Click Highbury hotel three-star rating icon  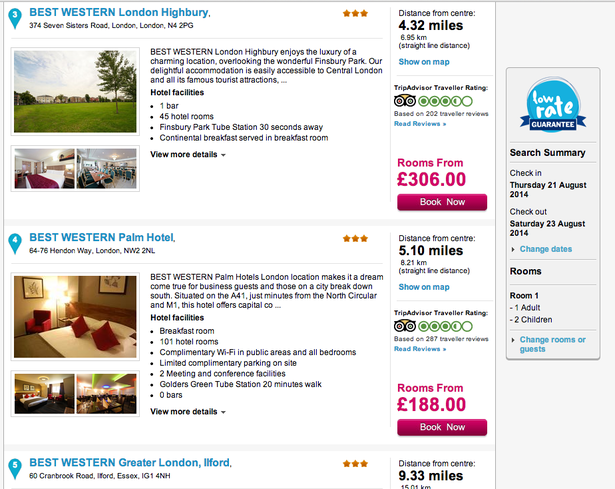(x=355, y=13)
